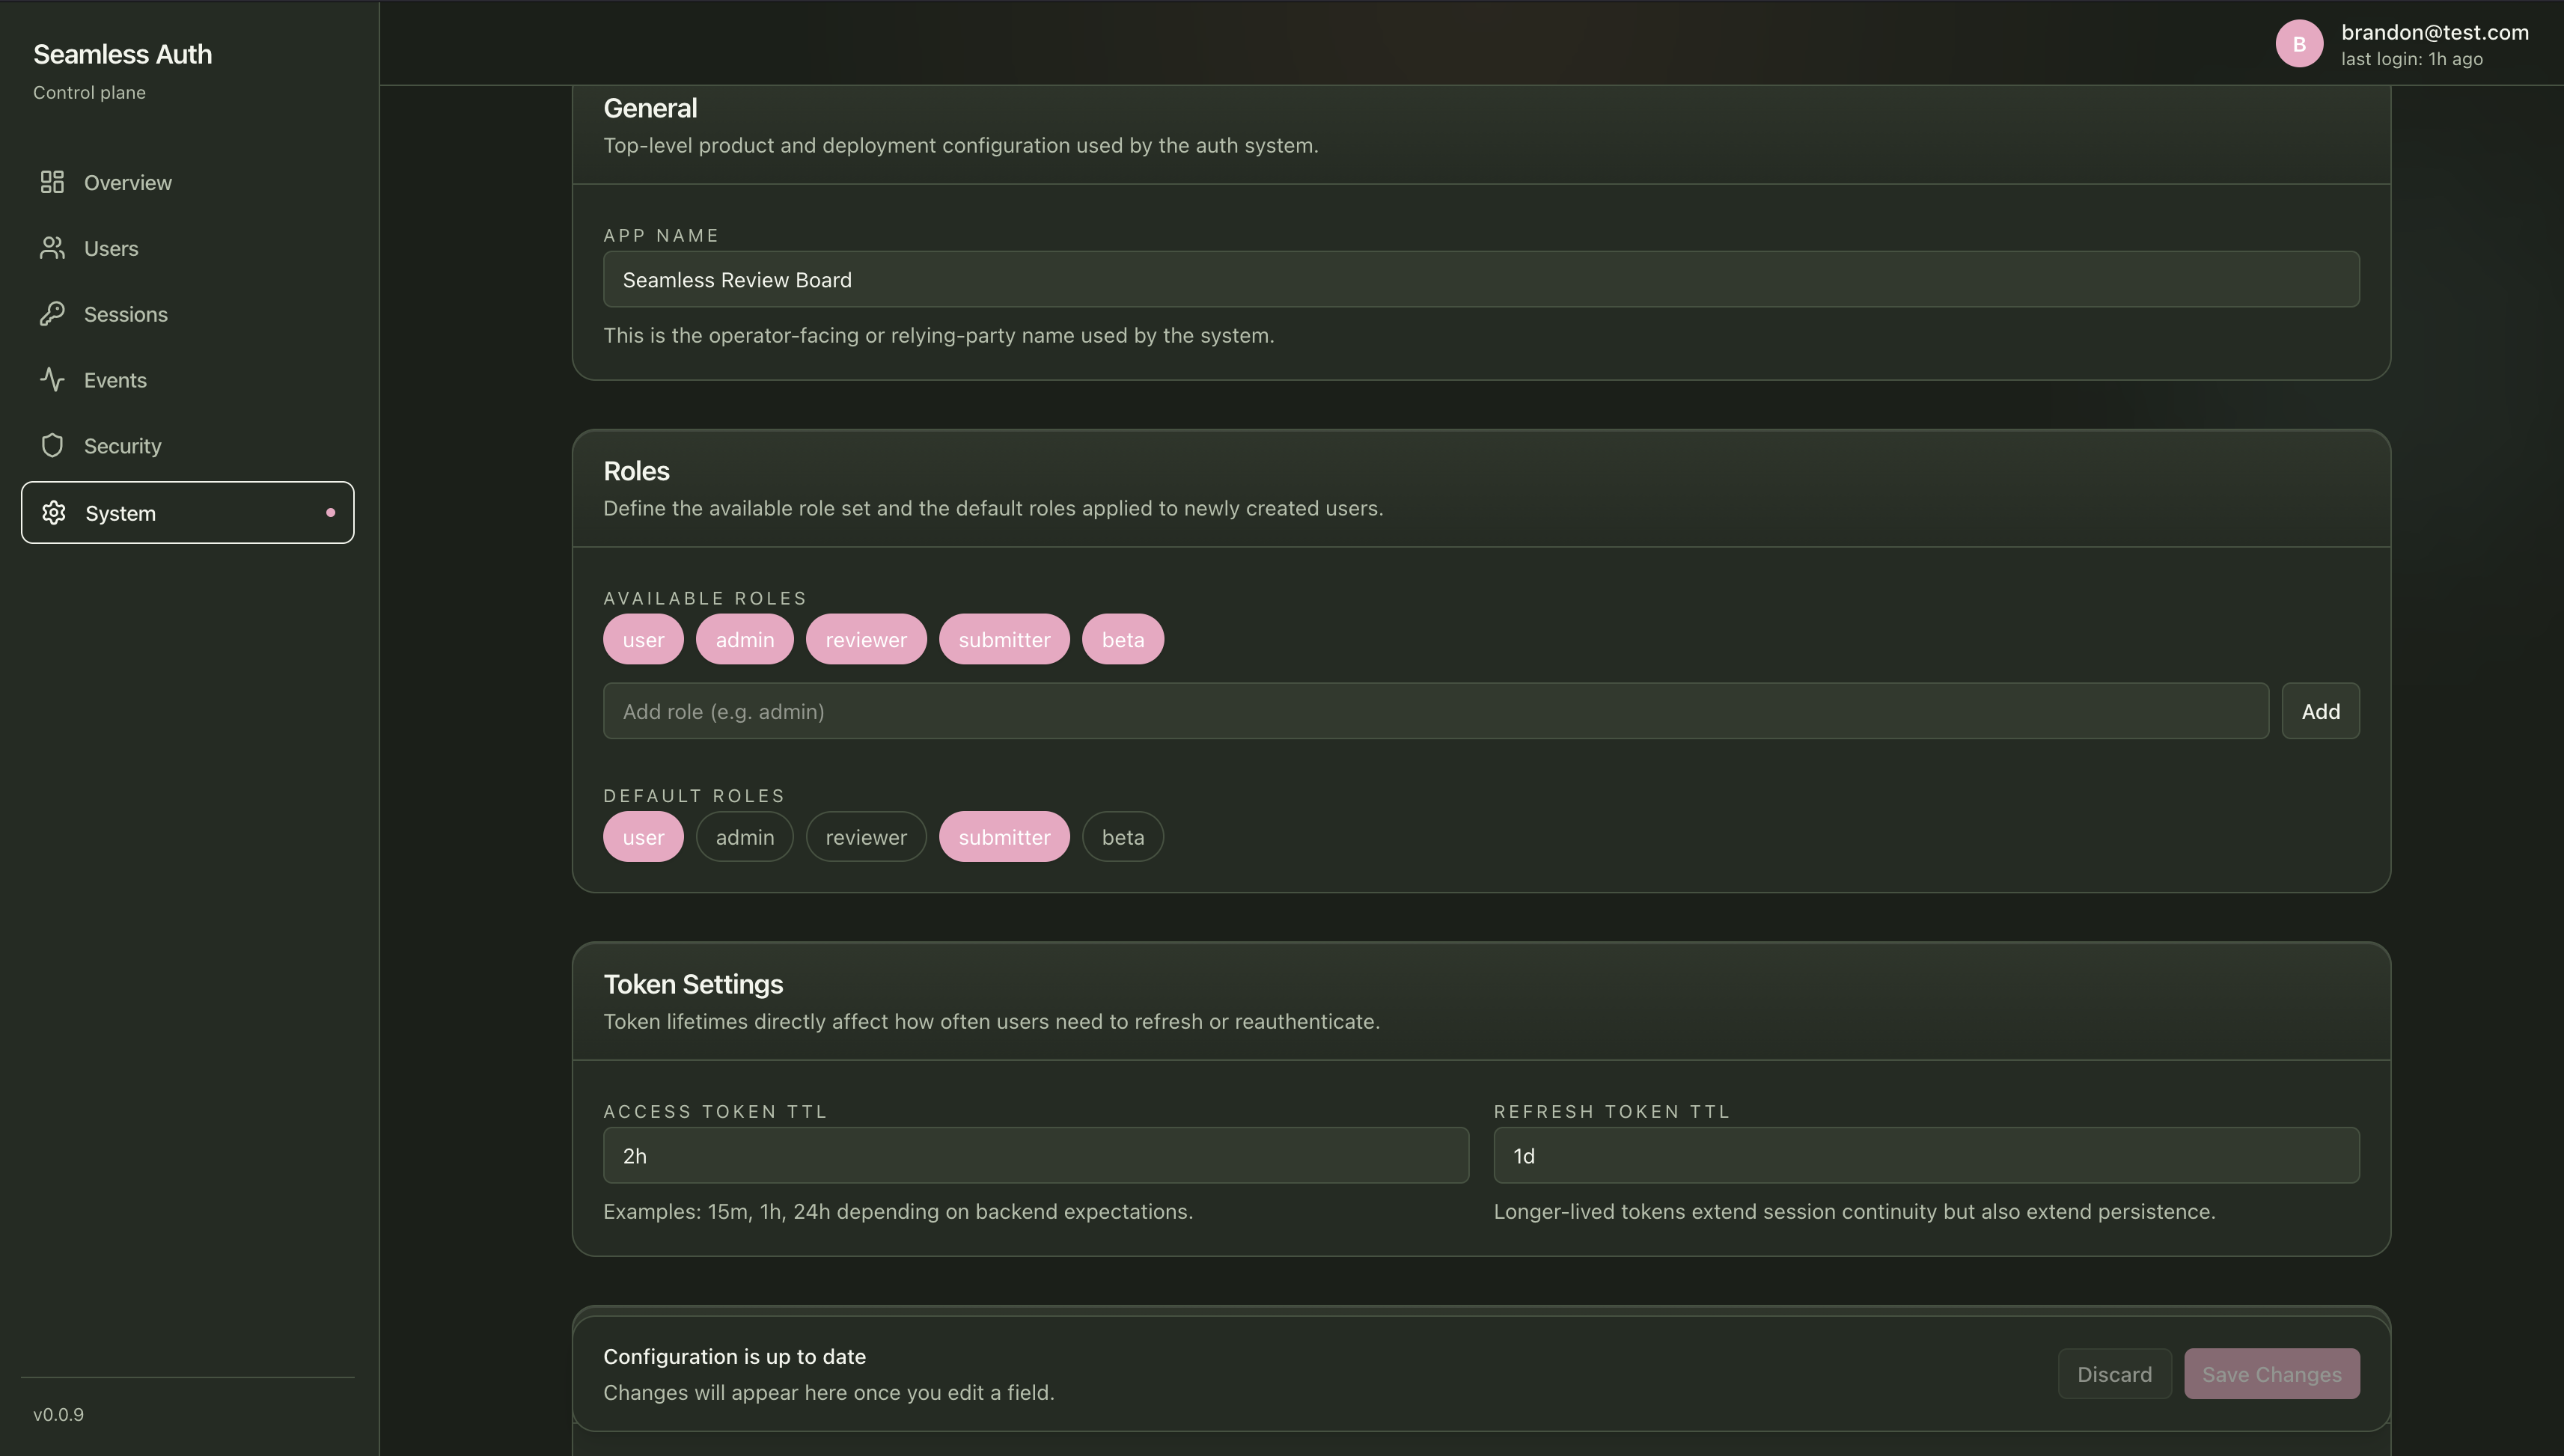Focus the Access Token TTL field
This screenshot has width=2564, height=1456.
(x=1036, y=1156)
